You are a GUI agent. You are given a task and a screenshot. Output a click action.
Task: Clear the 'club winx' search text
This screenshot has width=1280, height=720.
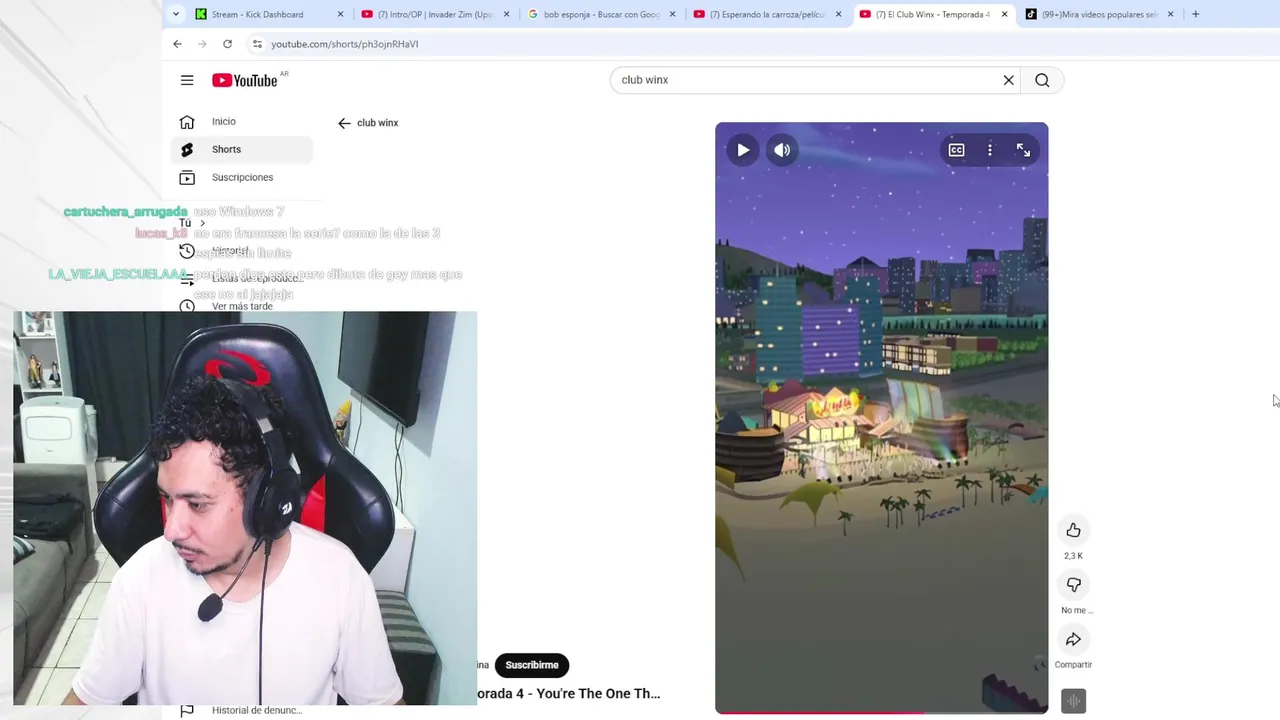pyautogui.click(x=1008, y=80)
